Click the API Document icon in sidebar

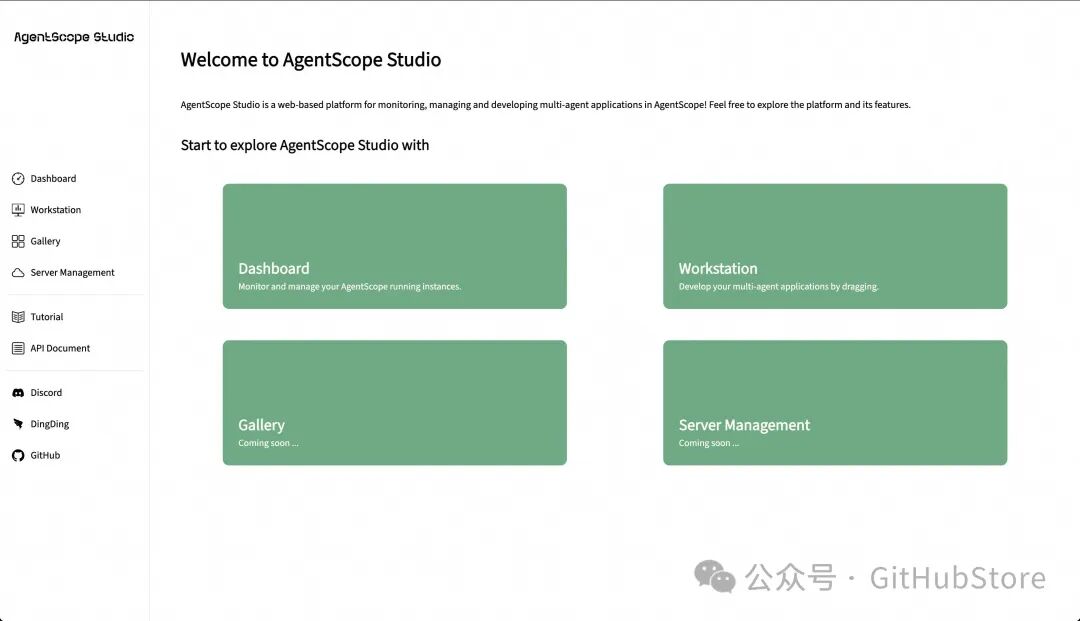[x=18, y=348]
